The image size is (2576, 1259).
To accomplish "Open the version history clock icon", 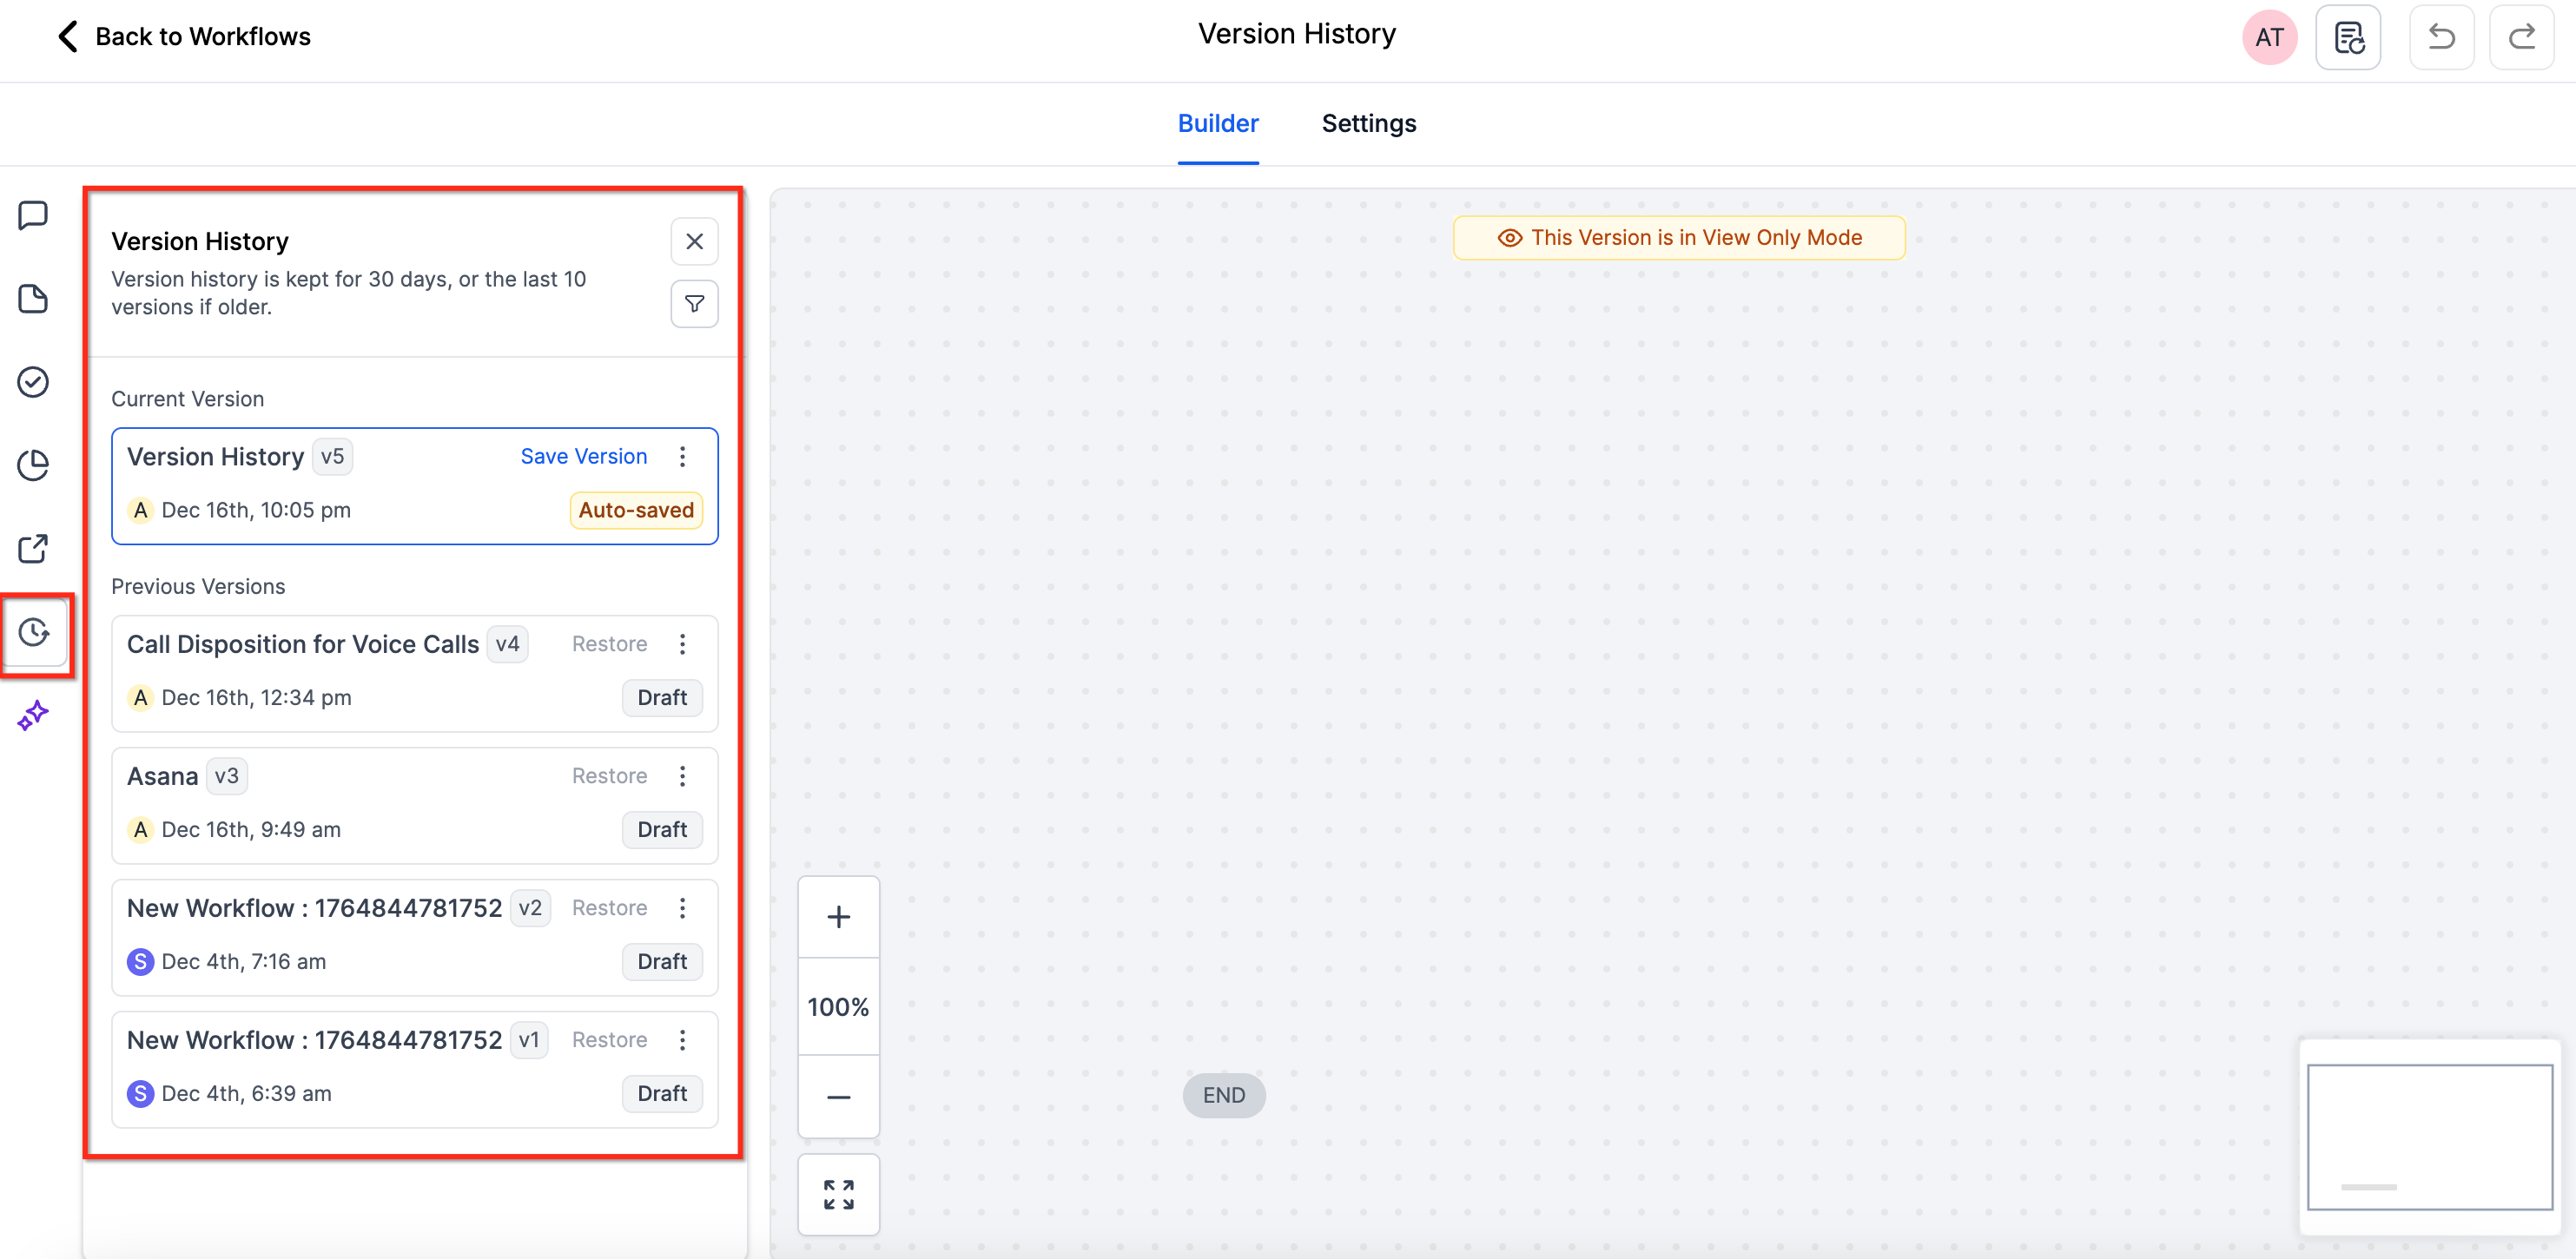I will [x=34, y=632].
